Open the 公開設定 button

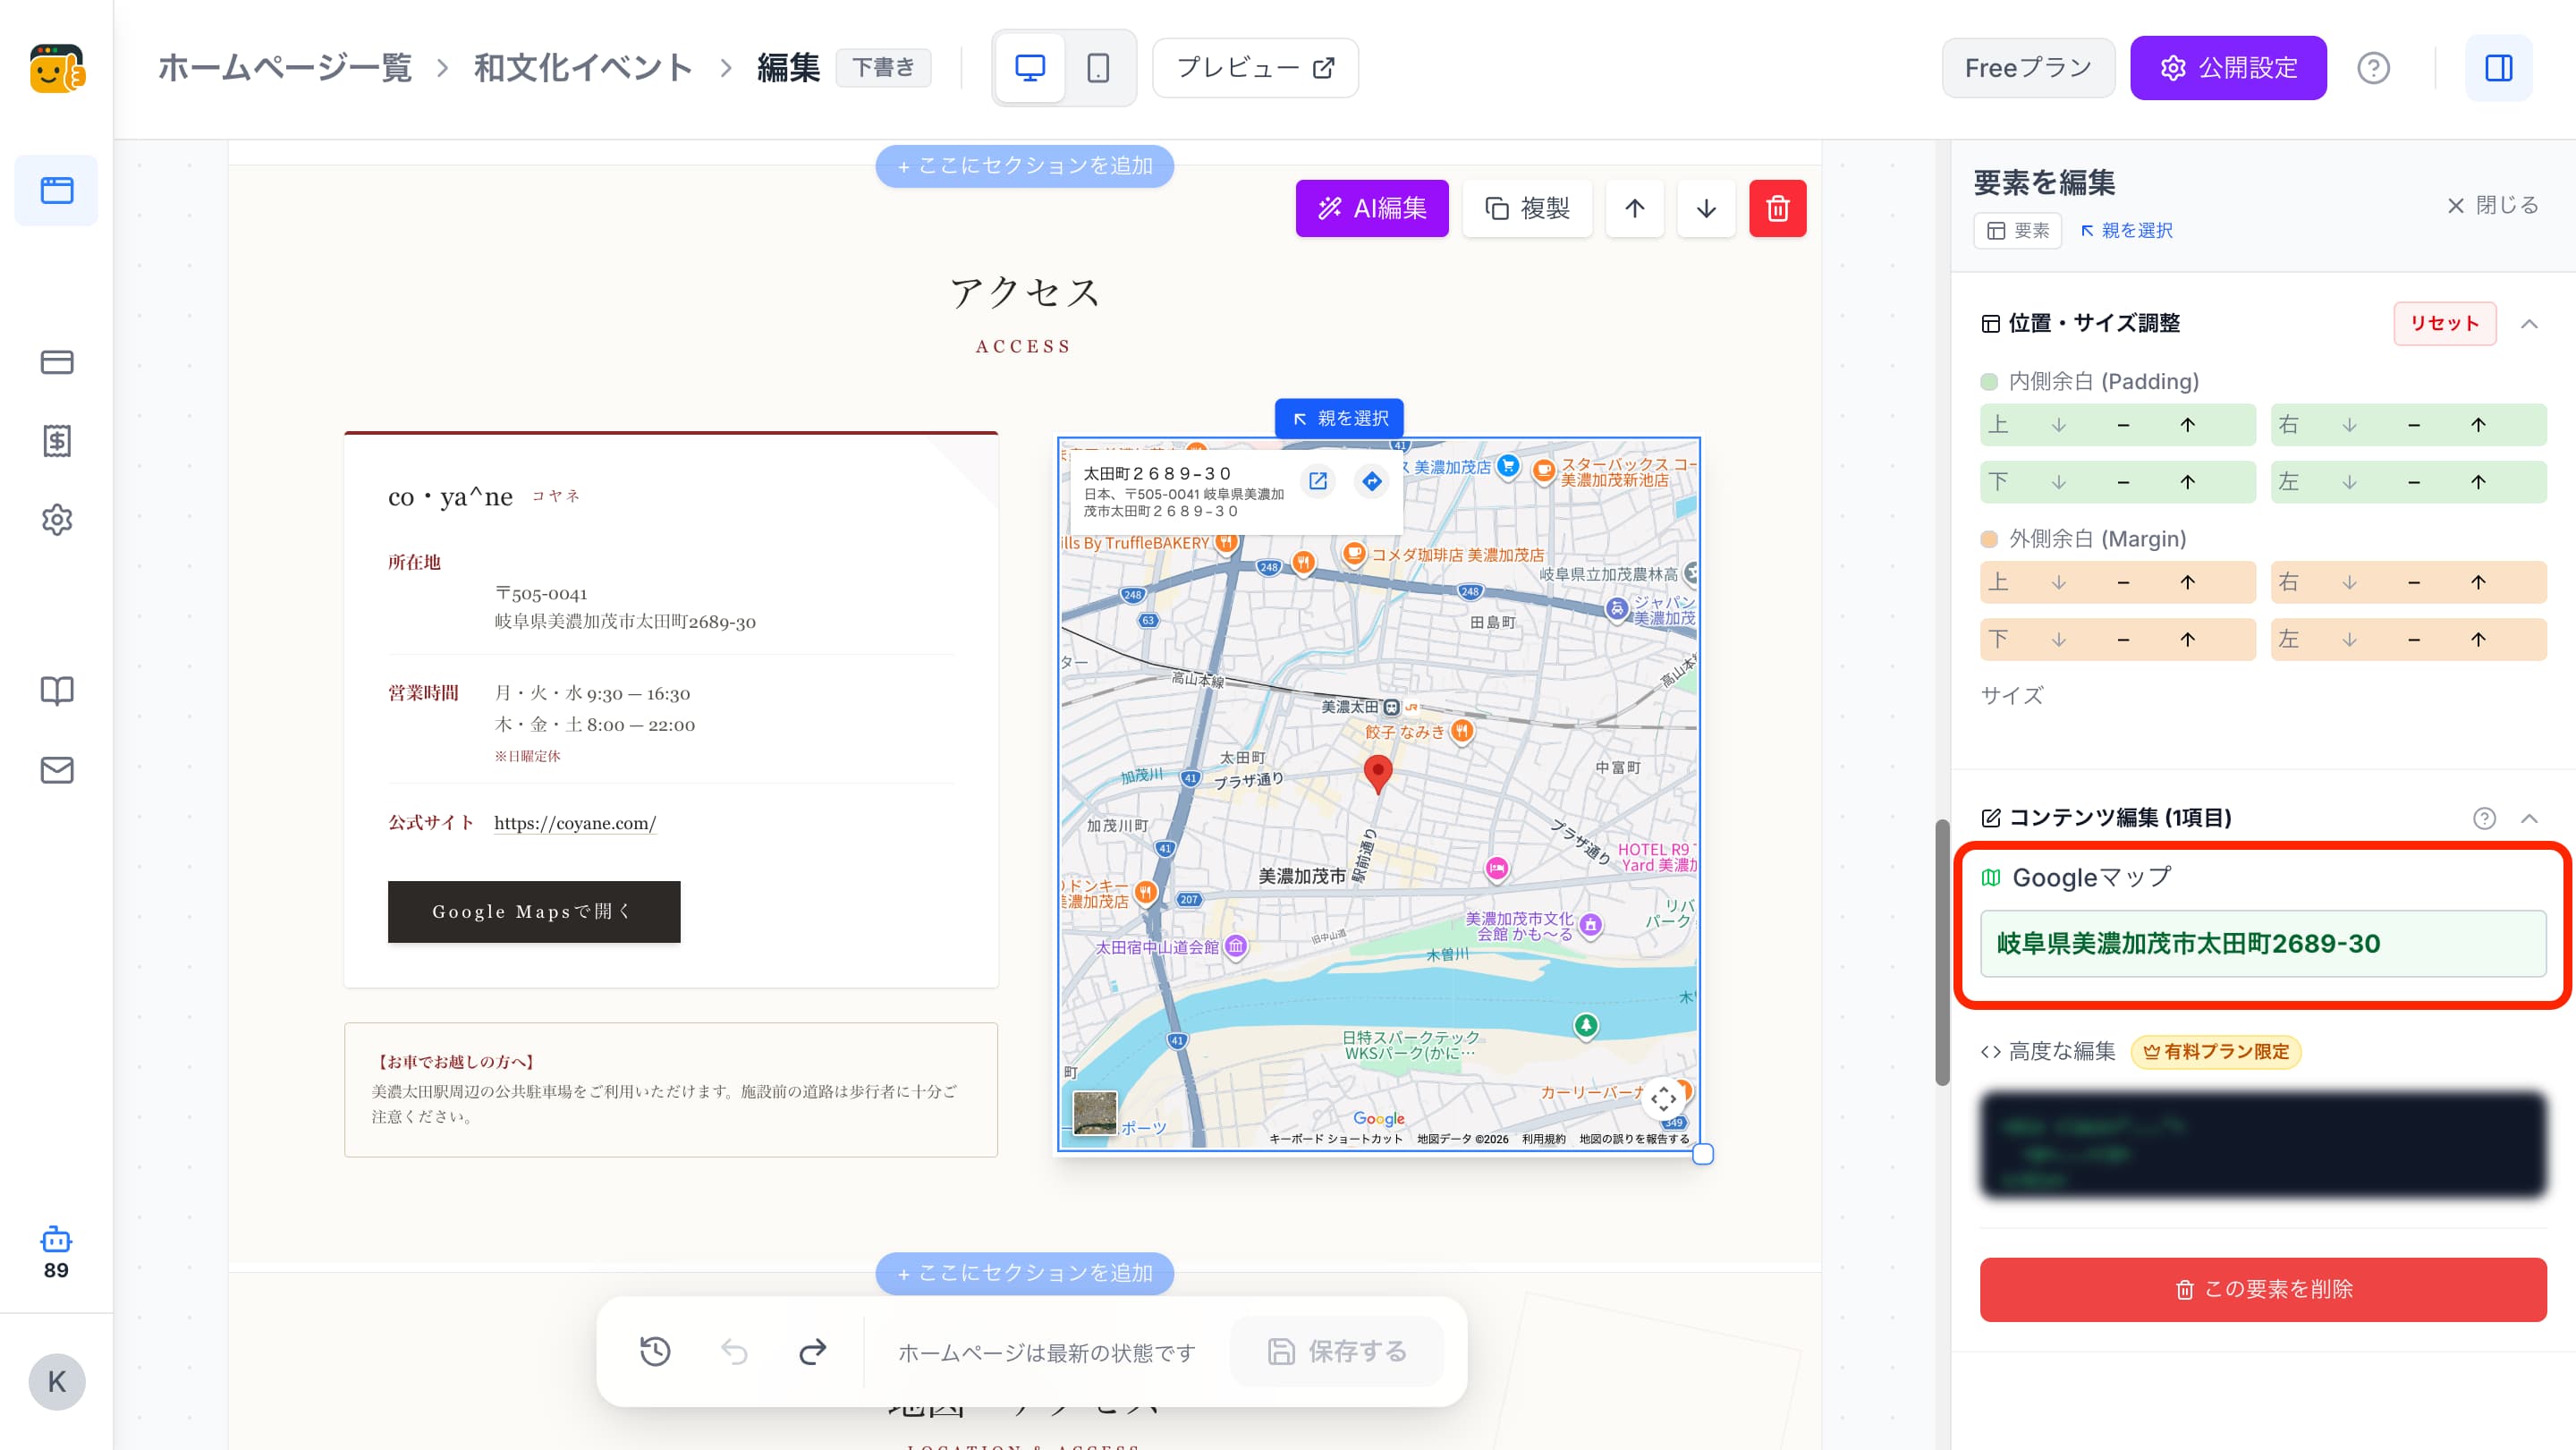coord(2228,68)
